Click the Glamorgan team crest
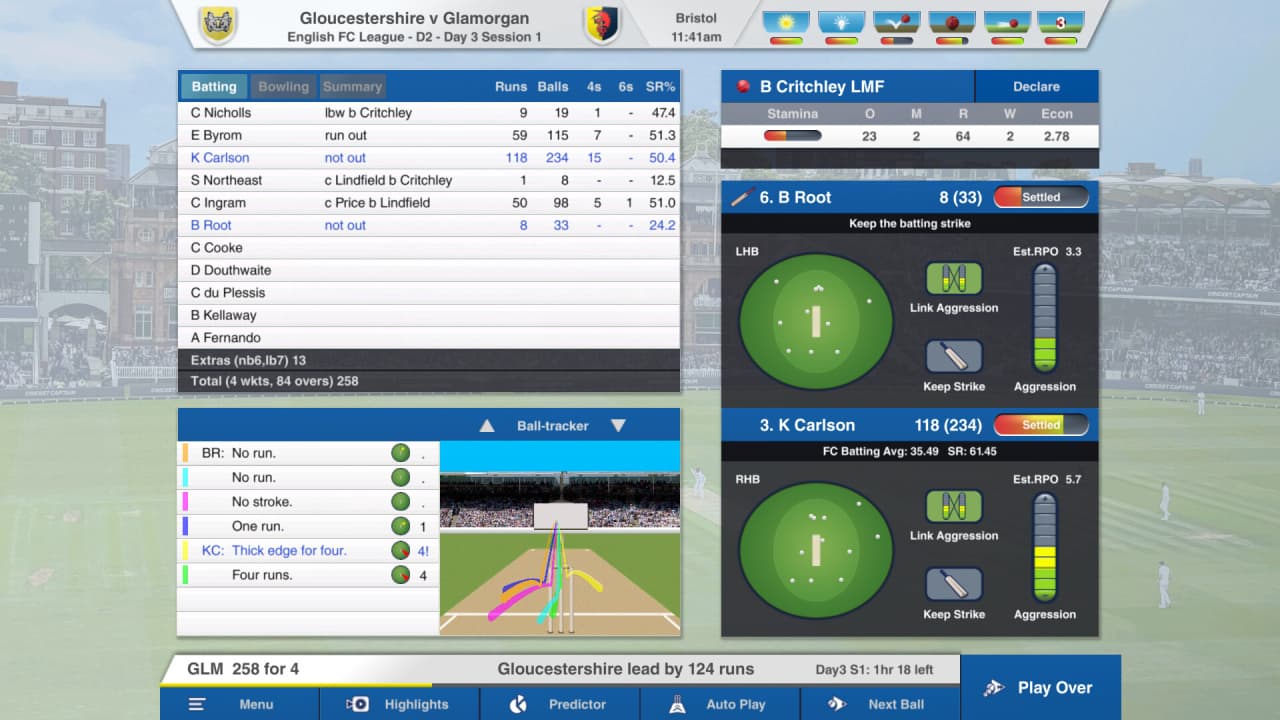The image size is (1280, 720). click(602, 25)
